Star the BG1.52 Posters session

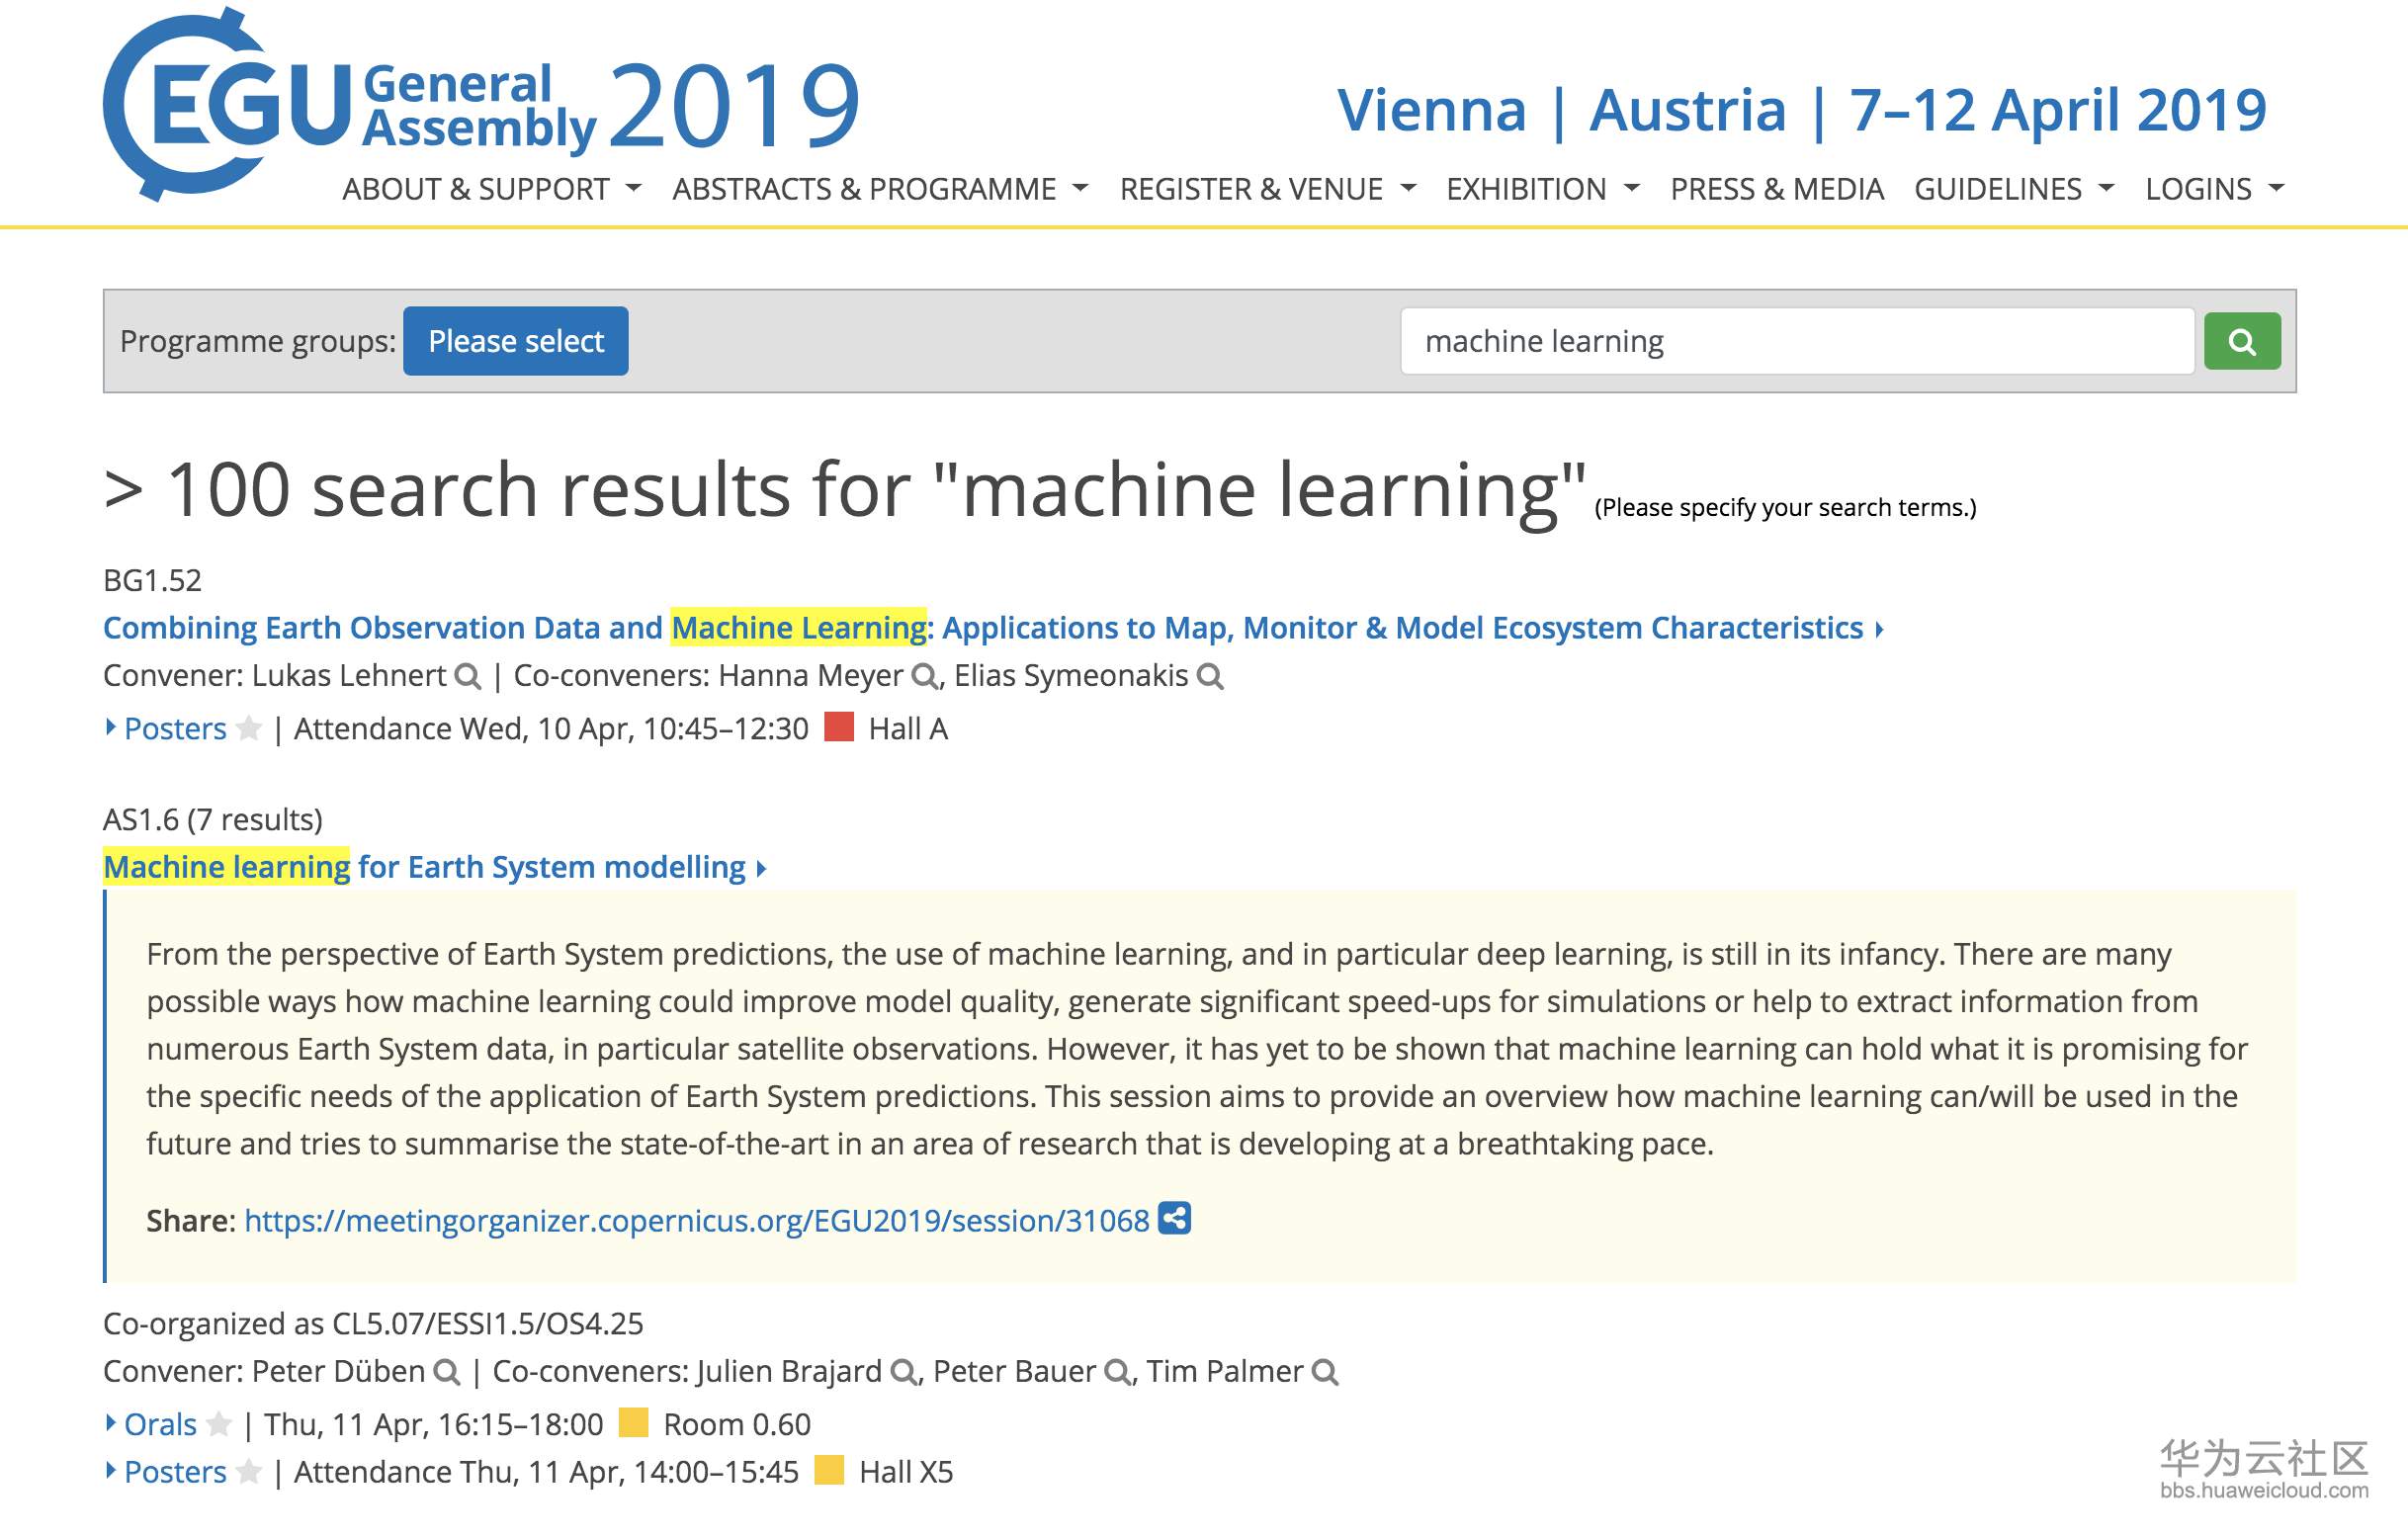click(249, 729)
